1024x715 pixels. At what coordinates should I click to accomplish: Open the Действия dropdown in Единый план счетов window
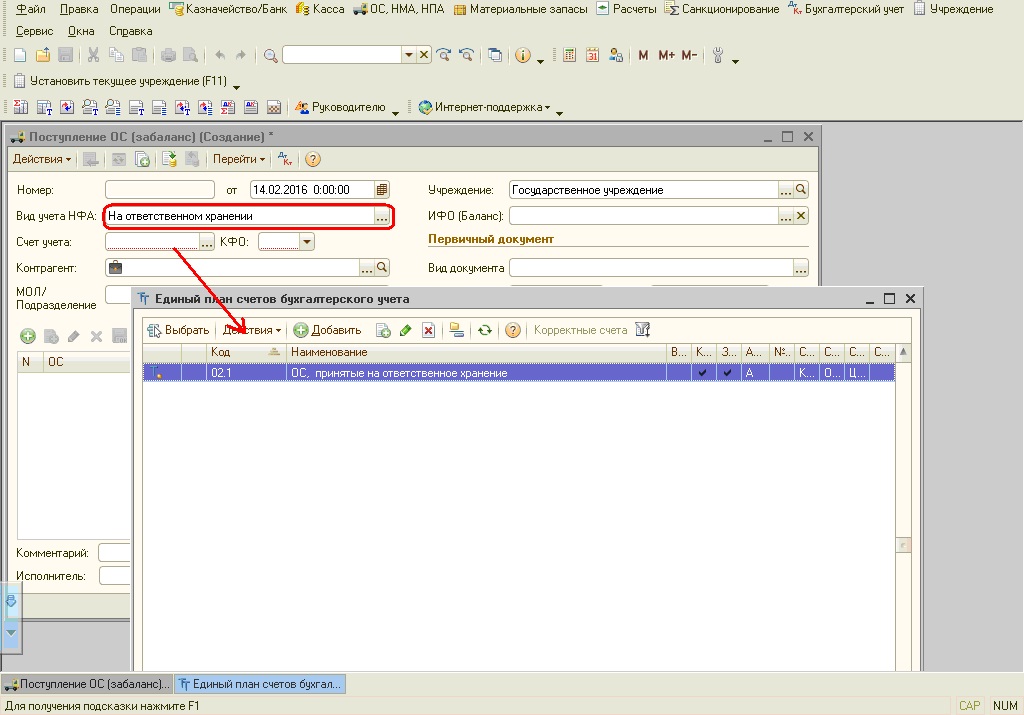[x=251, y=330]
